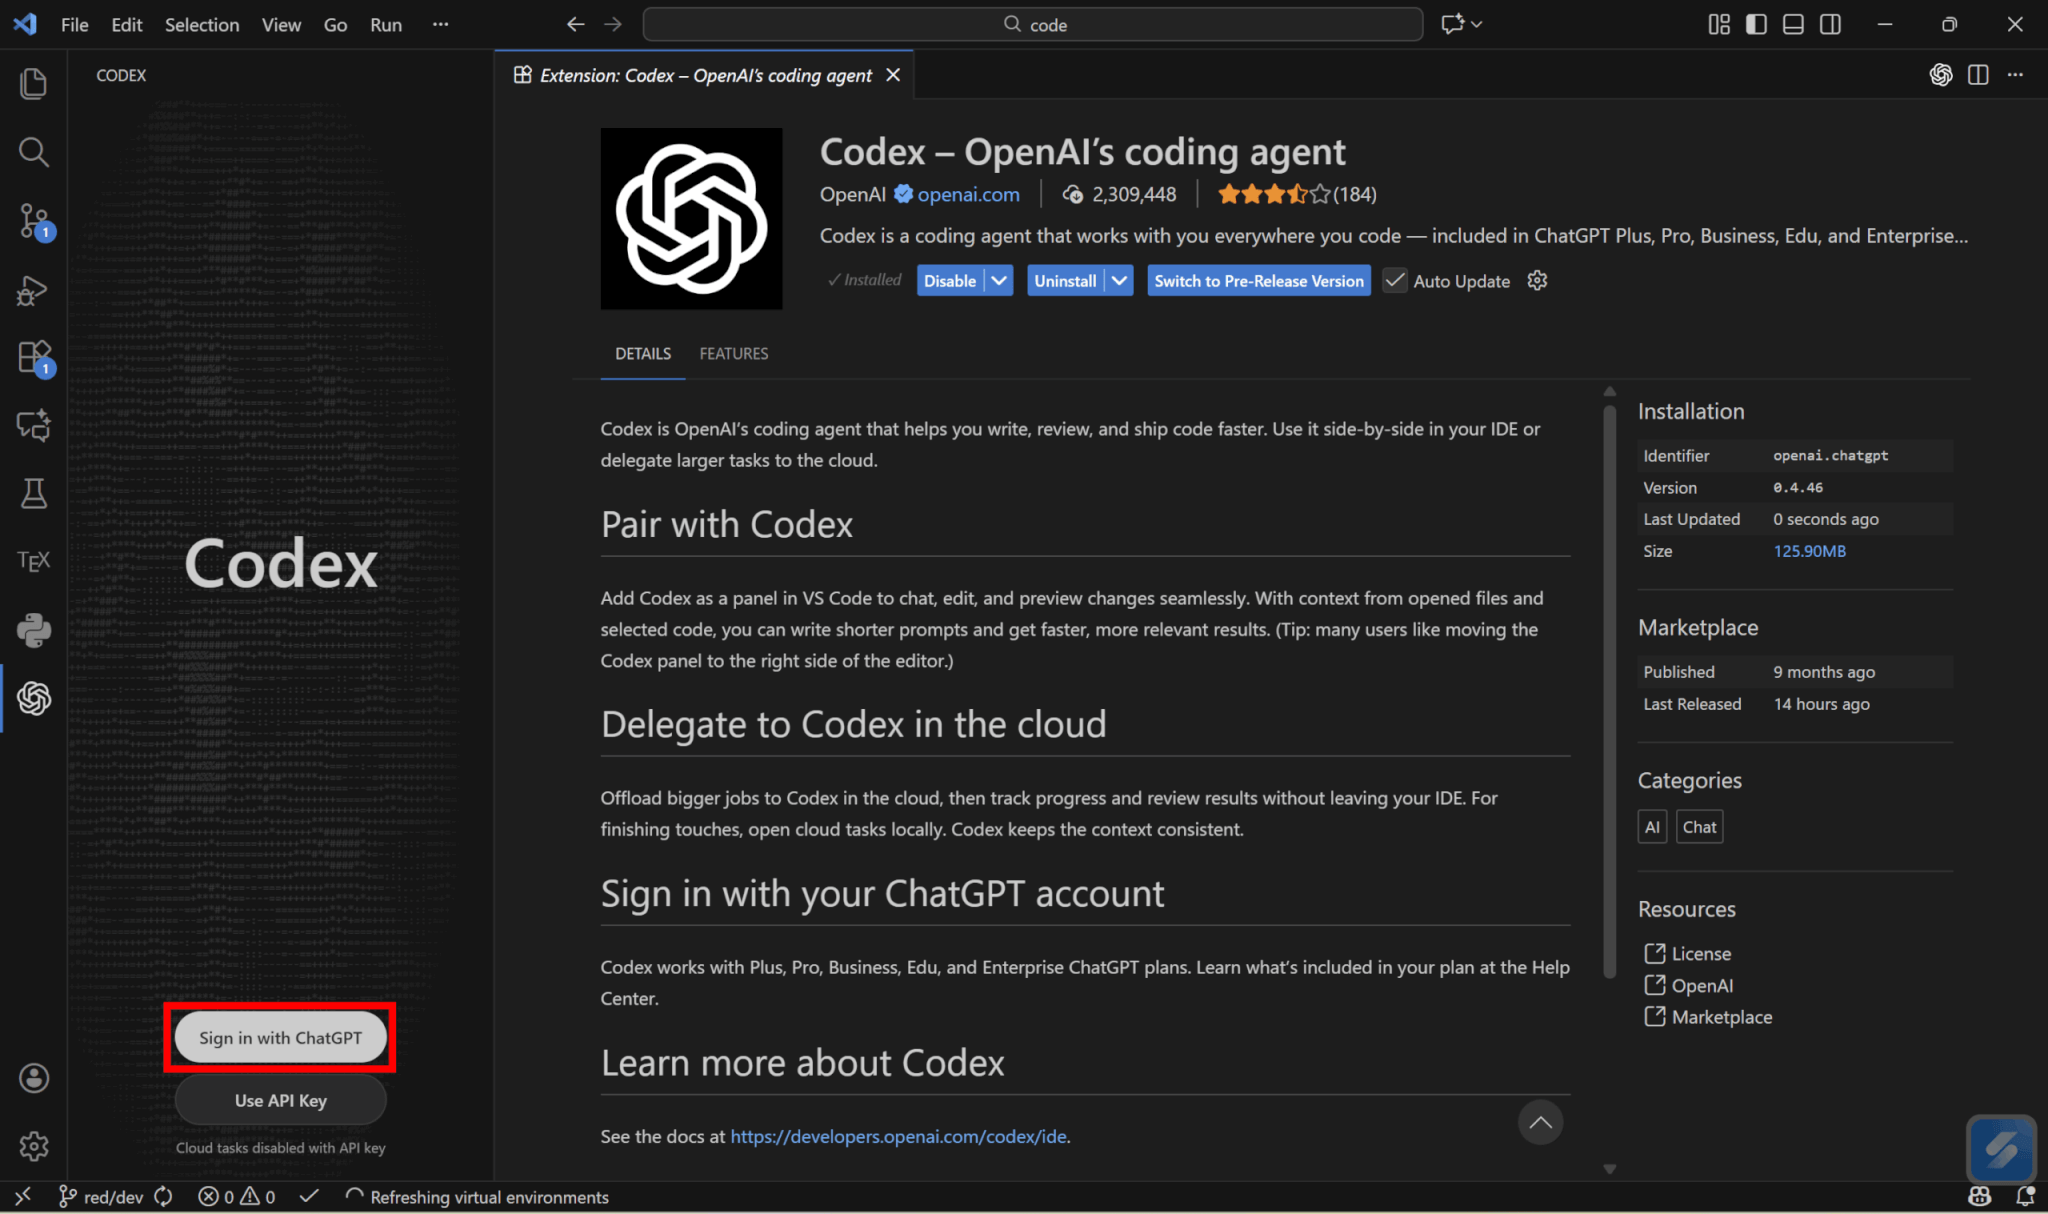This screenshot has width=2048, height=1214.
Task: Click the details vertical scrollbar
Action: click(1609, 690)
